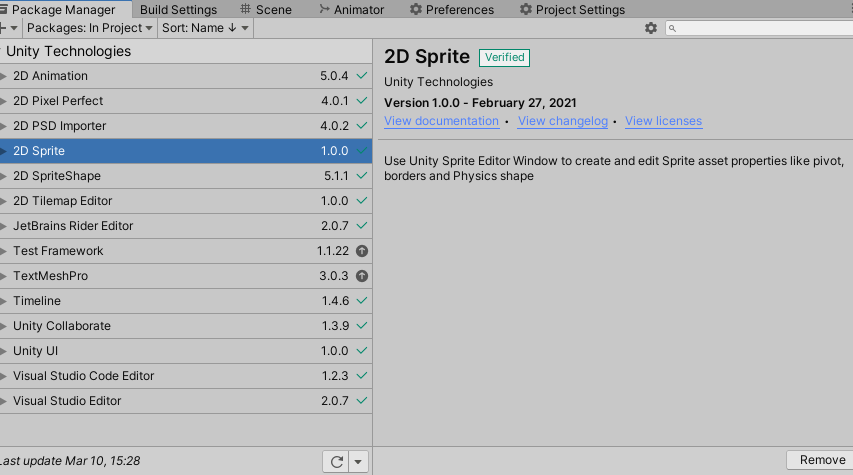
Task: Click the settings gear icon near search
Action: pyautogui.click(x=651, y=28)
